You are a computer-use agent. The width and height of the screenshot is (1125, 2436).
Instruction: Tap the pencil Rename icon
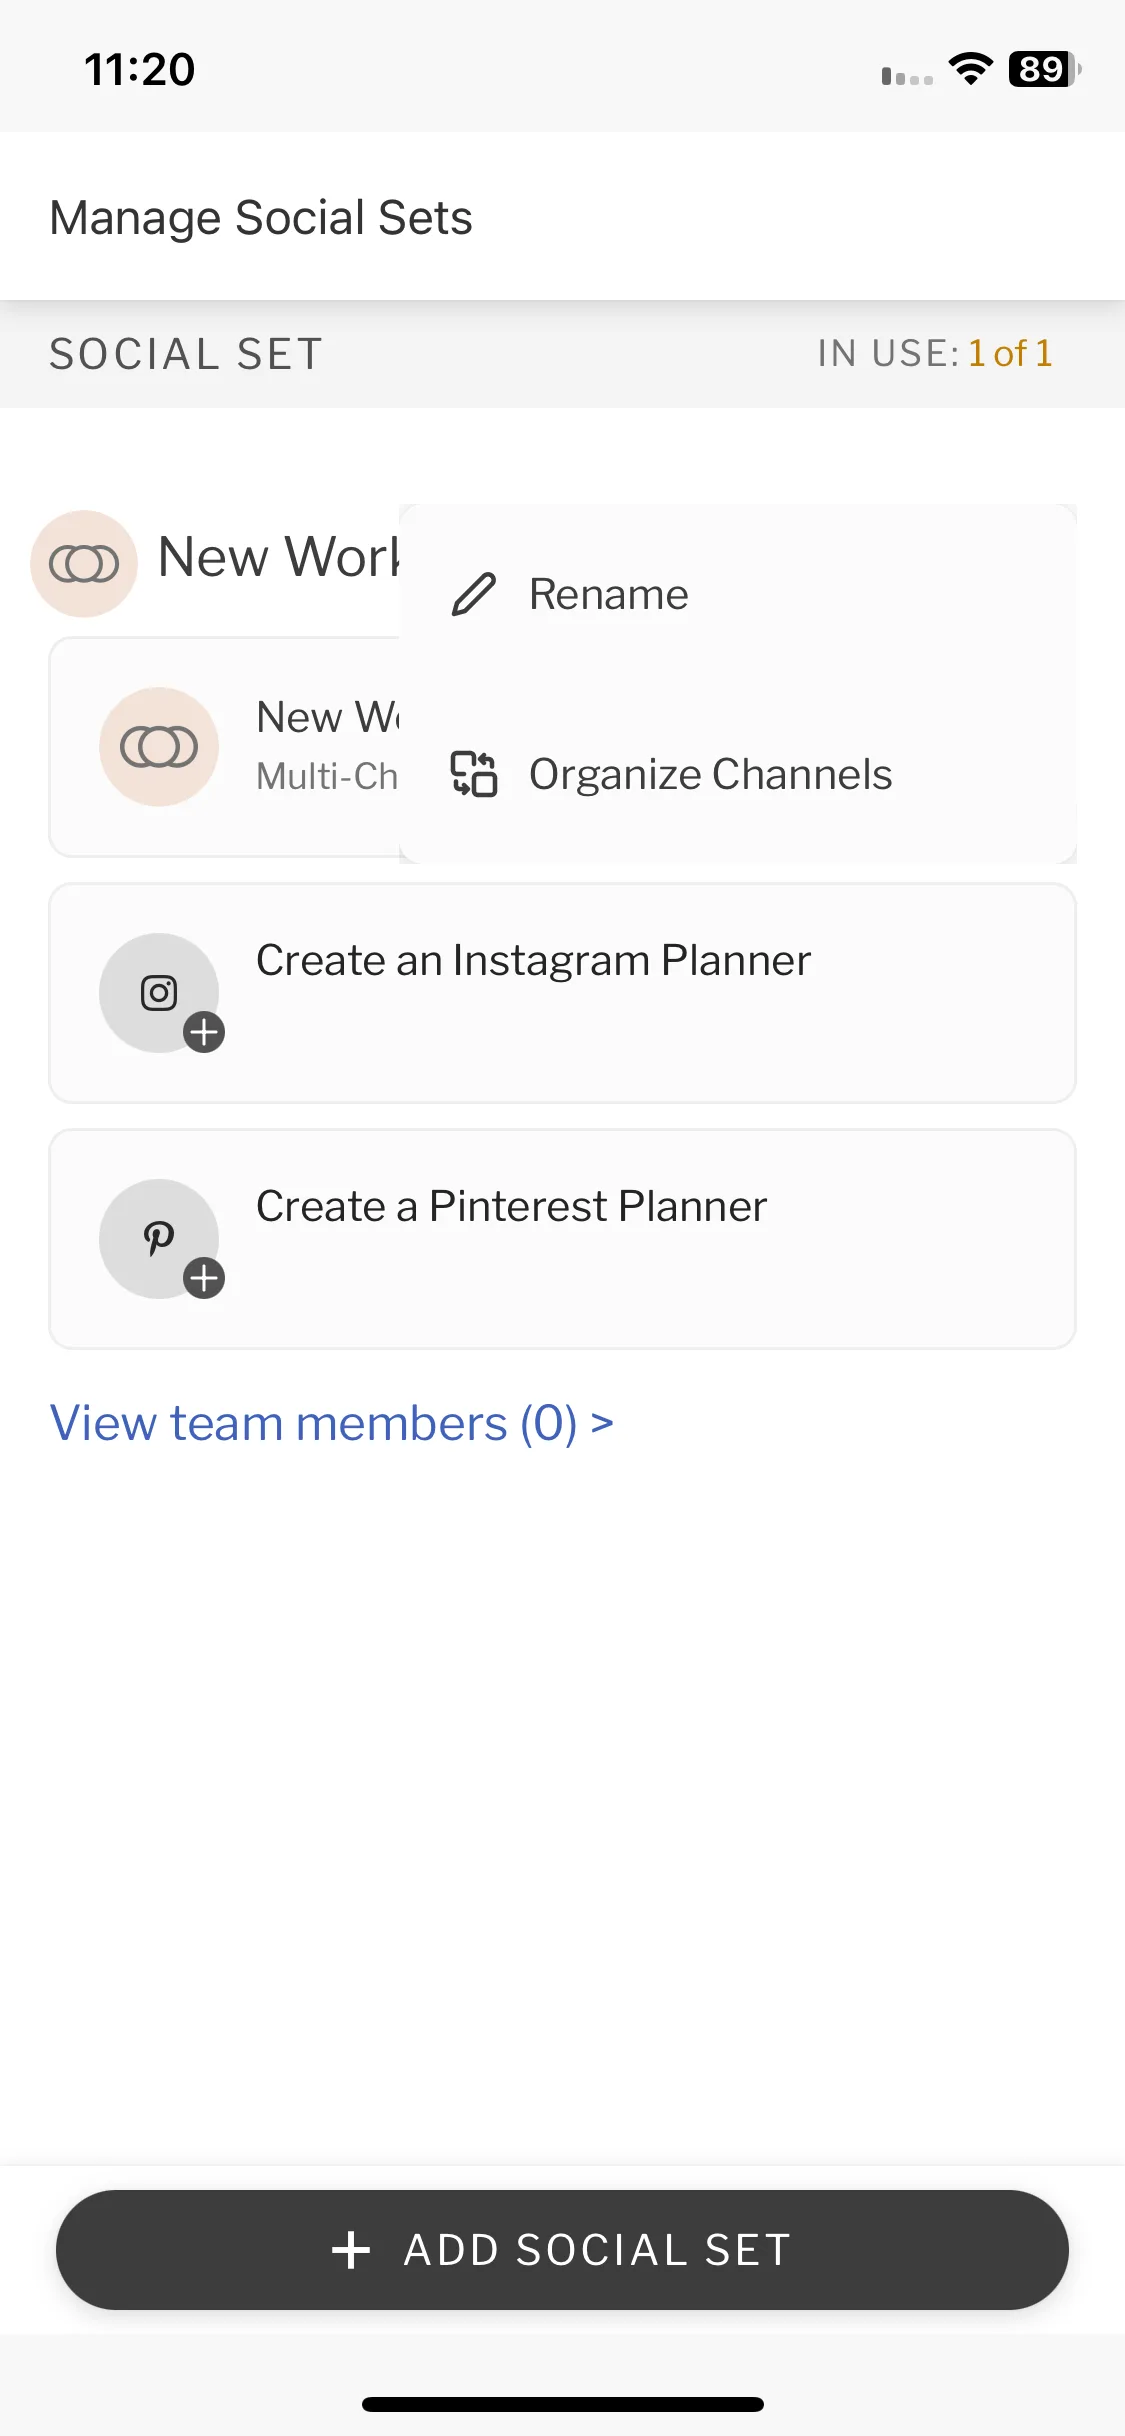(x=474, y=594)
